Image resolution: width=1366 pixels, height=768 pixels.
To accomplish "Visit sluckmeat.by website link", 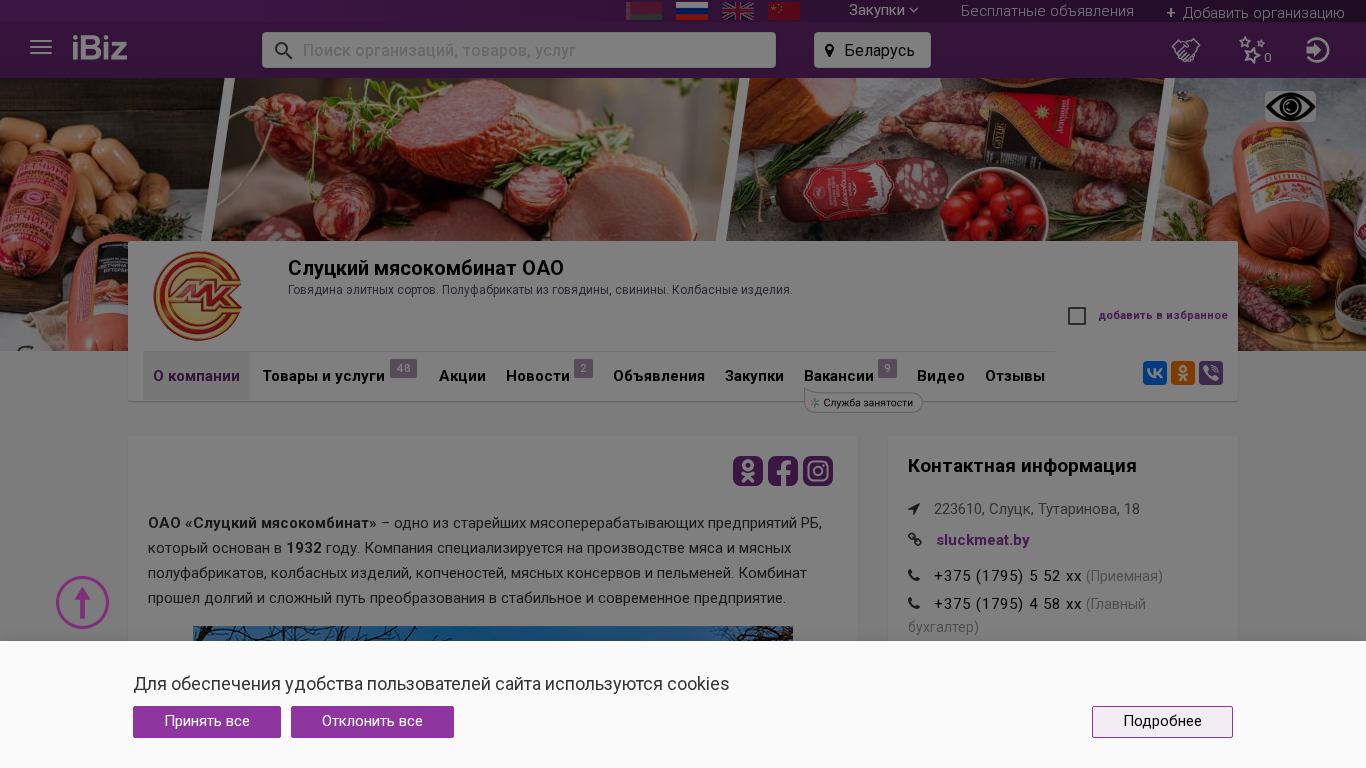I will tap(983, 540).
